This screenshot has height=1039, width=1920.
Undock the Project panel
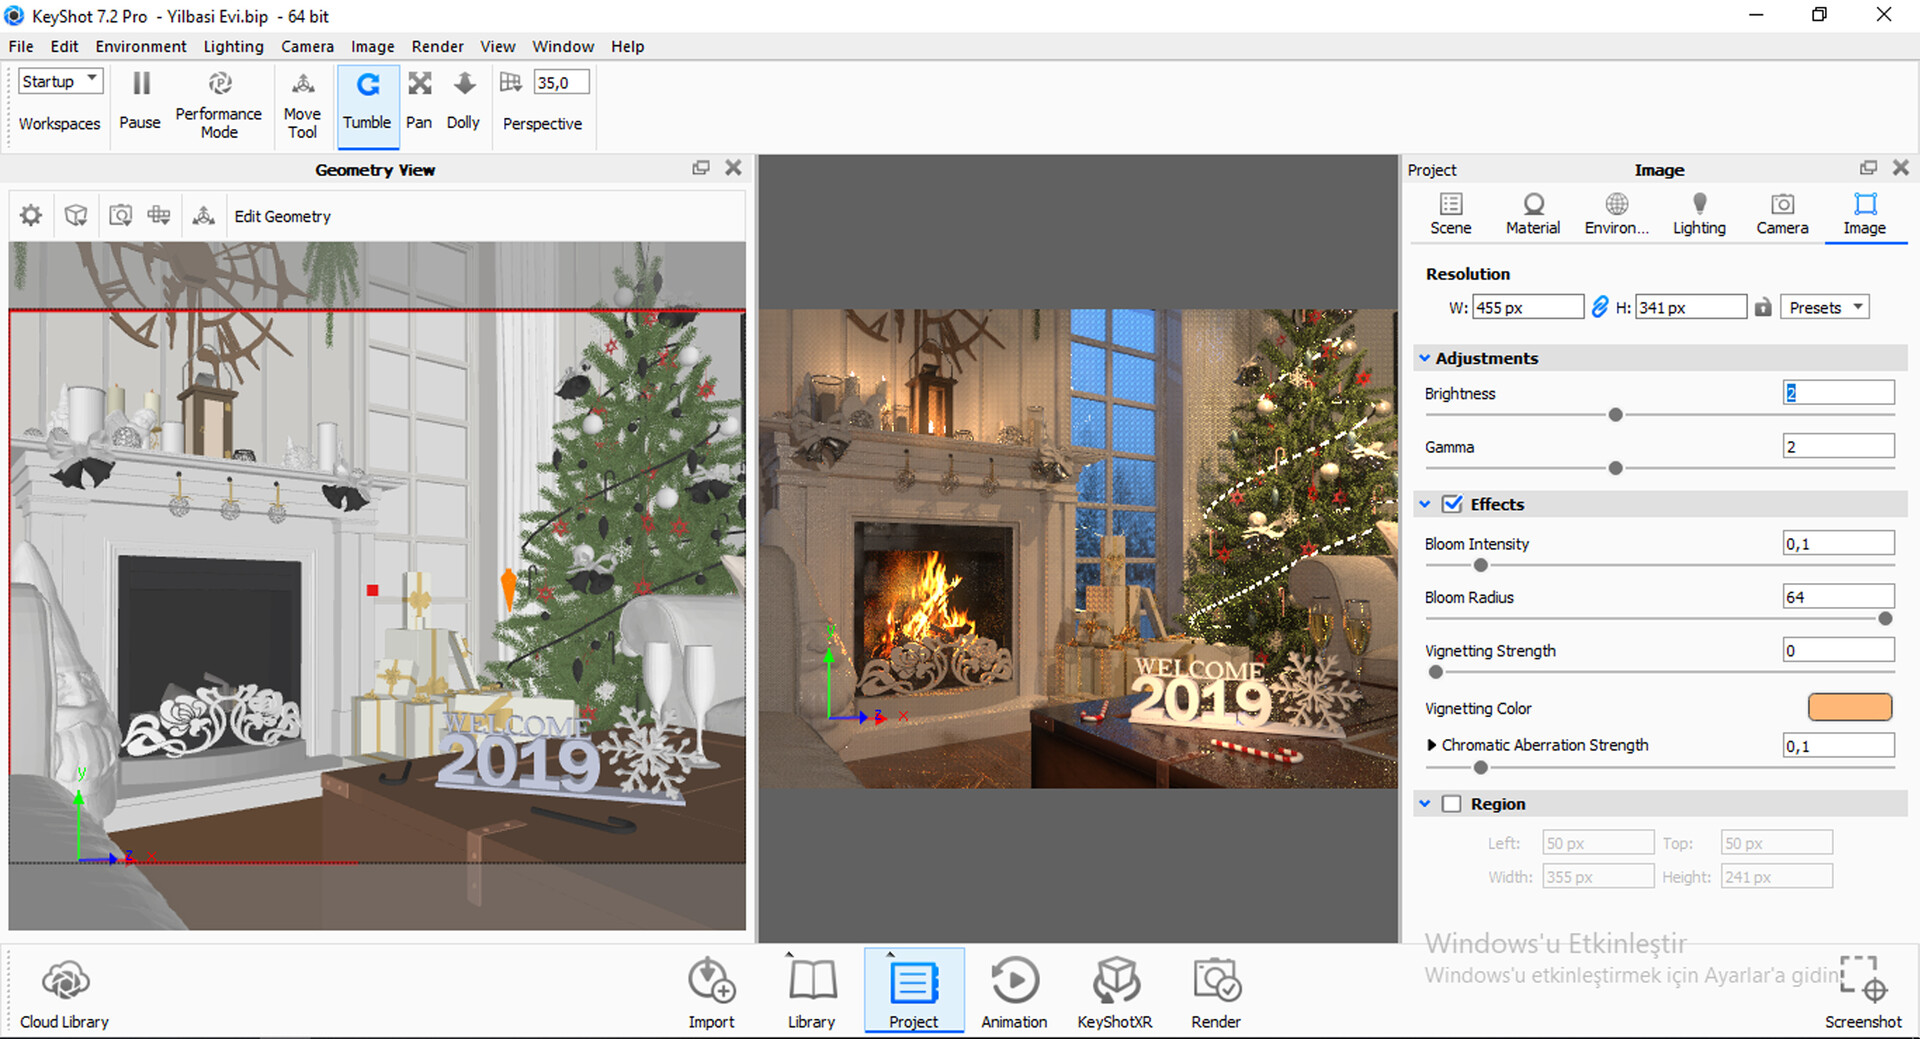(1868, 168)
